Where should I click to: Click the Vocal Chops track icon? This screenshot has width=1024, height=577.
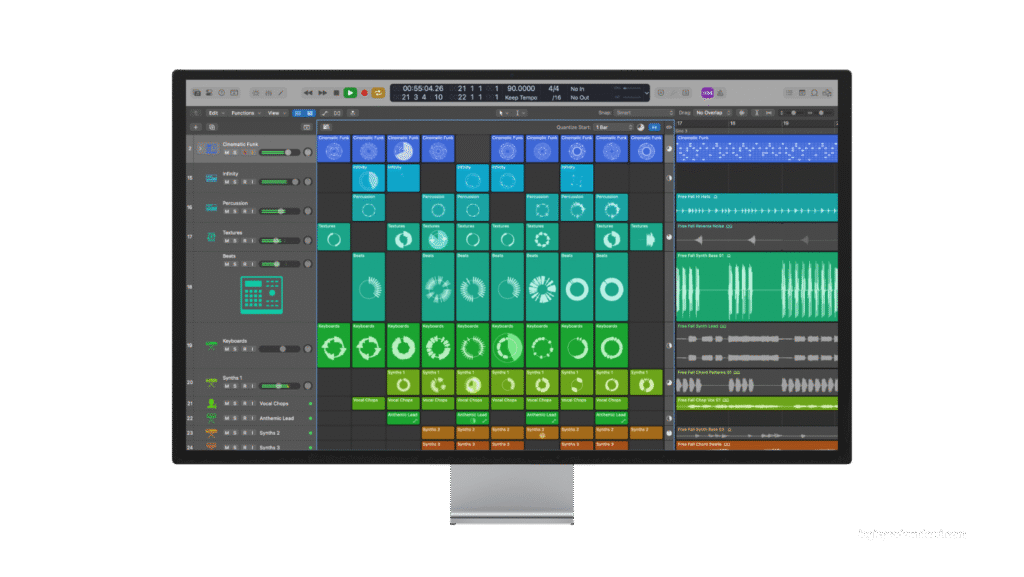211,404
